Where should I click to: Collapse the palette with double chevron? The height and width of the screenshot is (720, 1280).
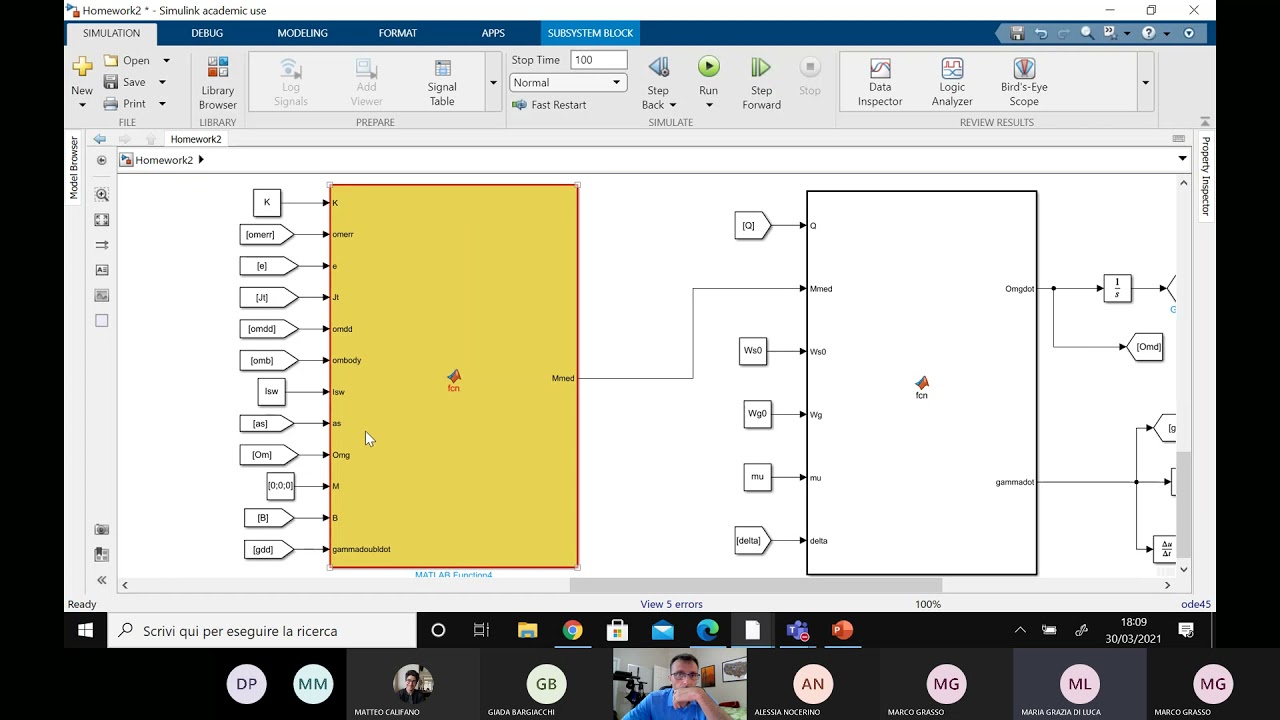[x=101, y=580]
